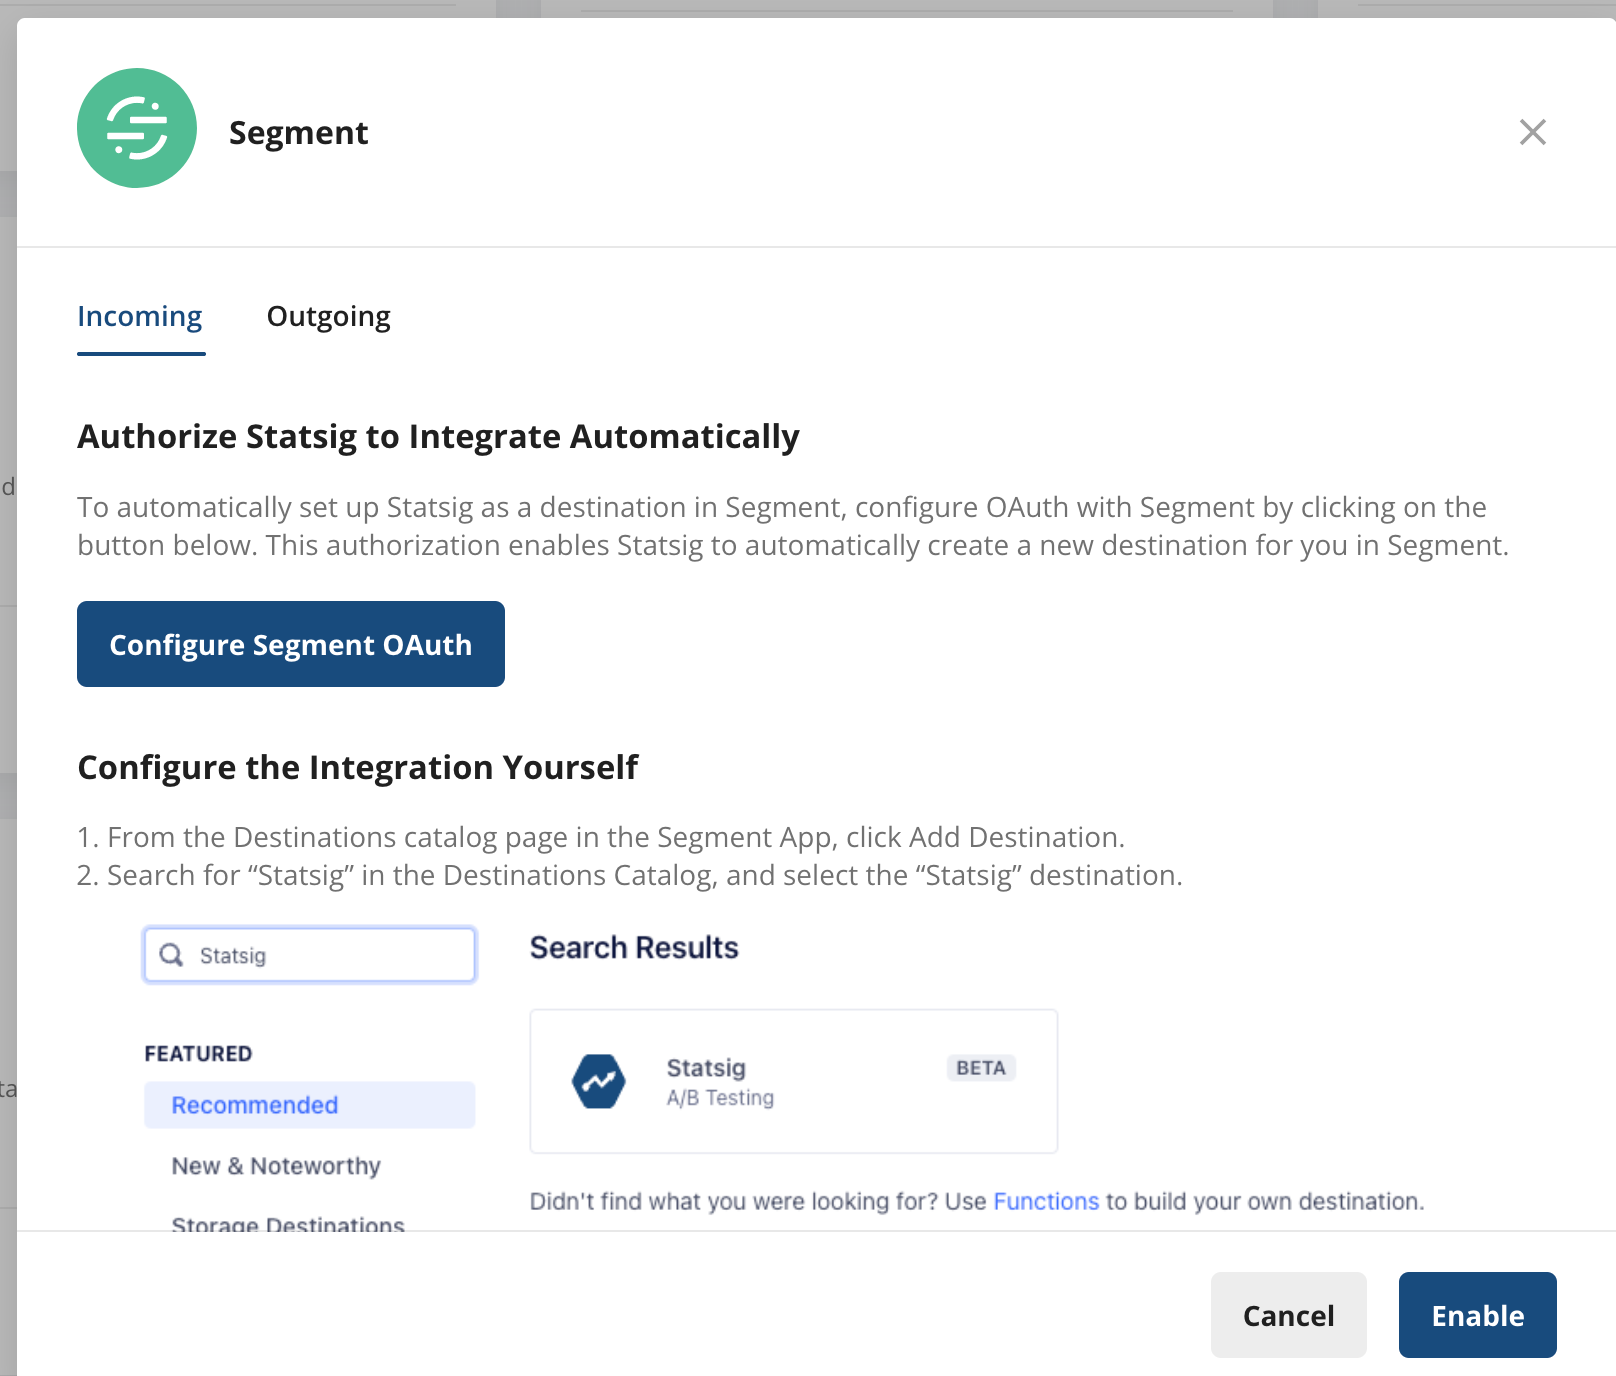Click the BETA badge on Statsig result
1616x1376 pixels.
pos(980,1068)
